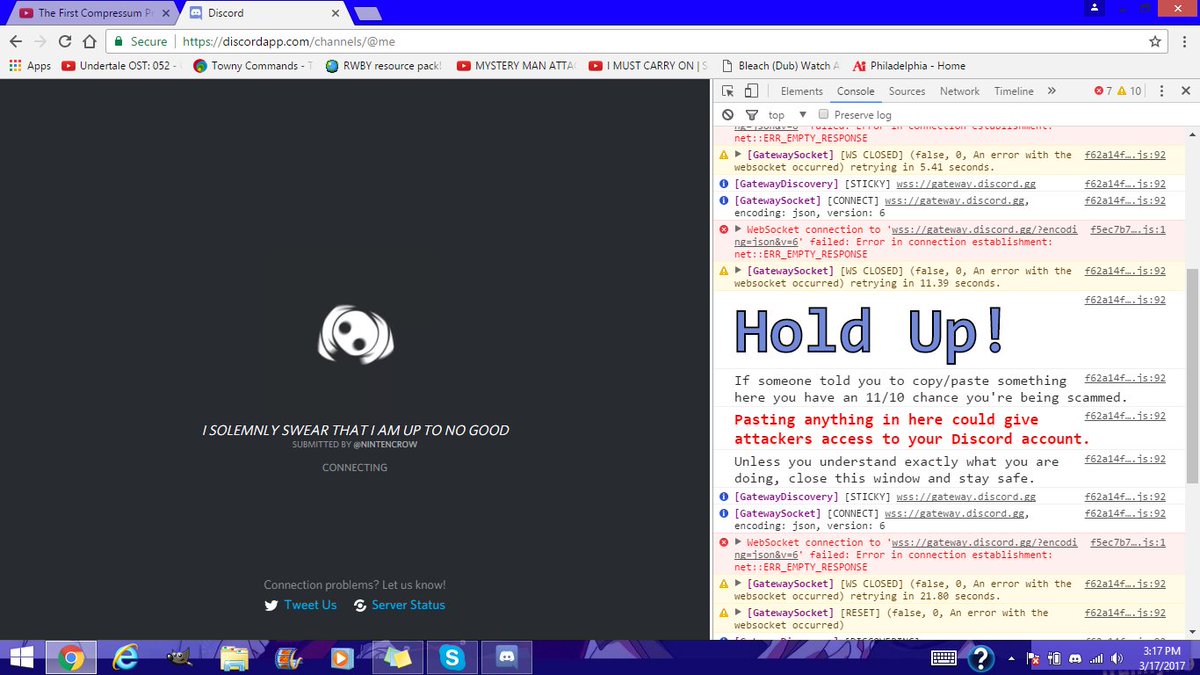Open the Apps bookmarks shortcut
The image size is (1200, 675).
pos(29,66)
